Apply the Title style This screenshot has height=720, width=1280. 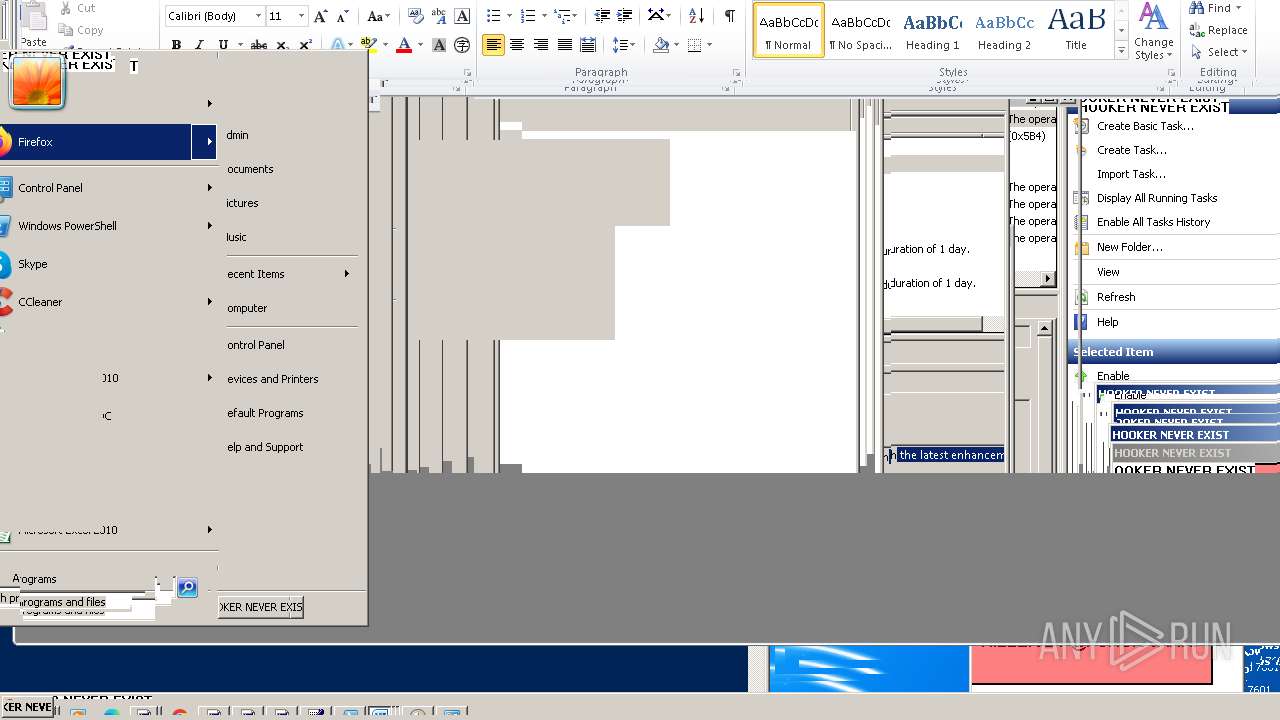[1076, 30]
